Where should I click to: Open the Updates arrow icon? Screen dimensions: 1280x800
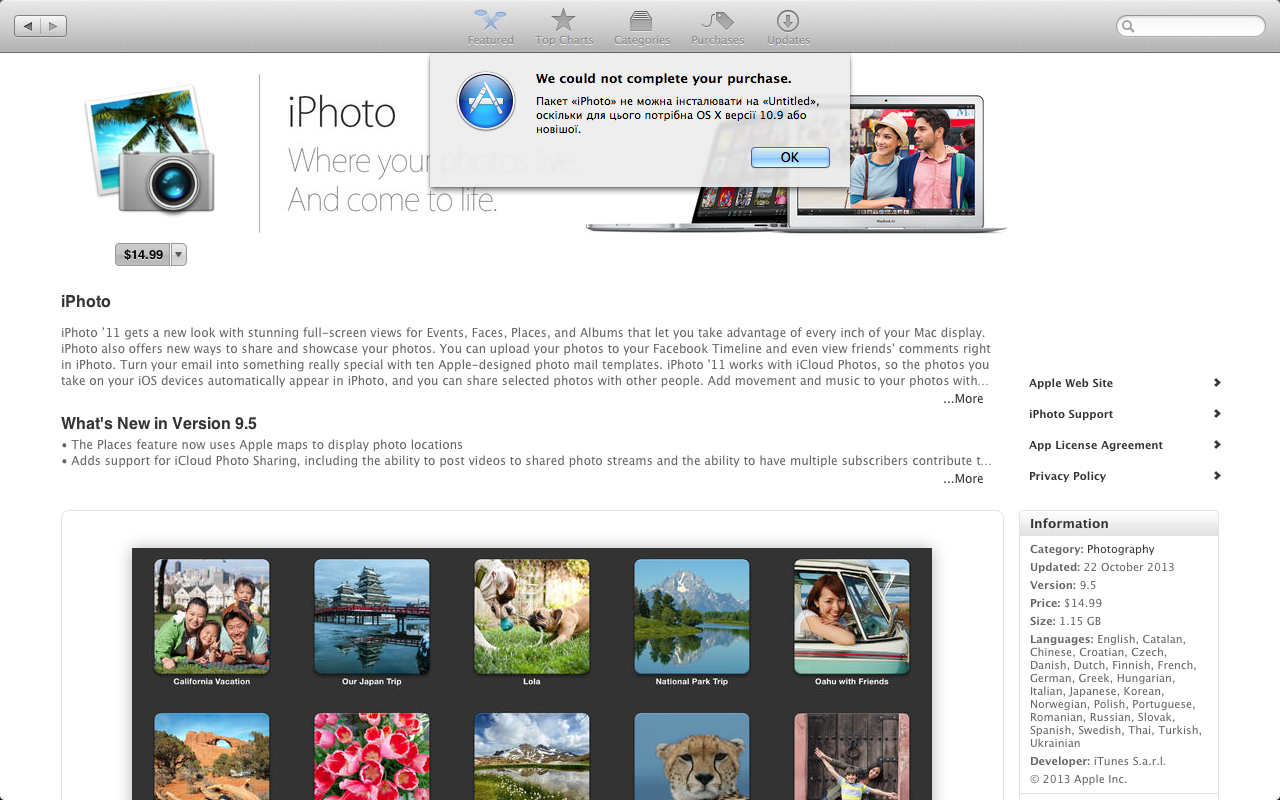pos(788,20)
